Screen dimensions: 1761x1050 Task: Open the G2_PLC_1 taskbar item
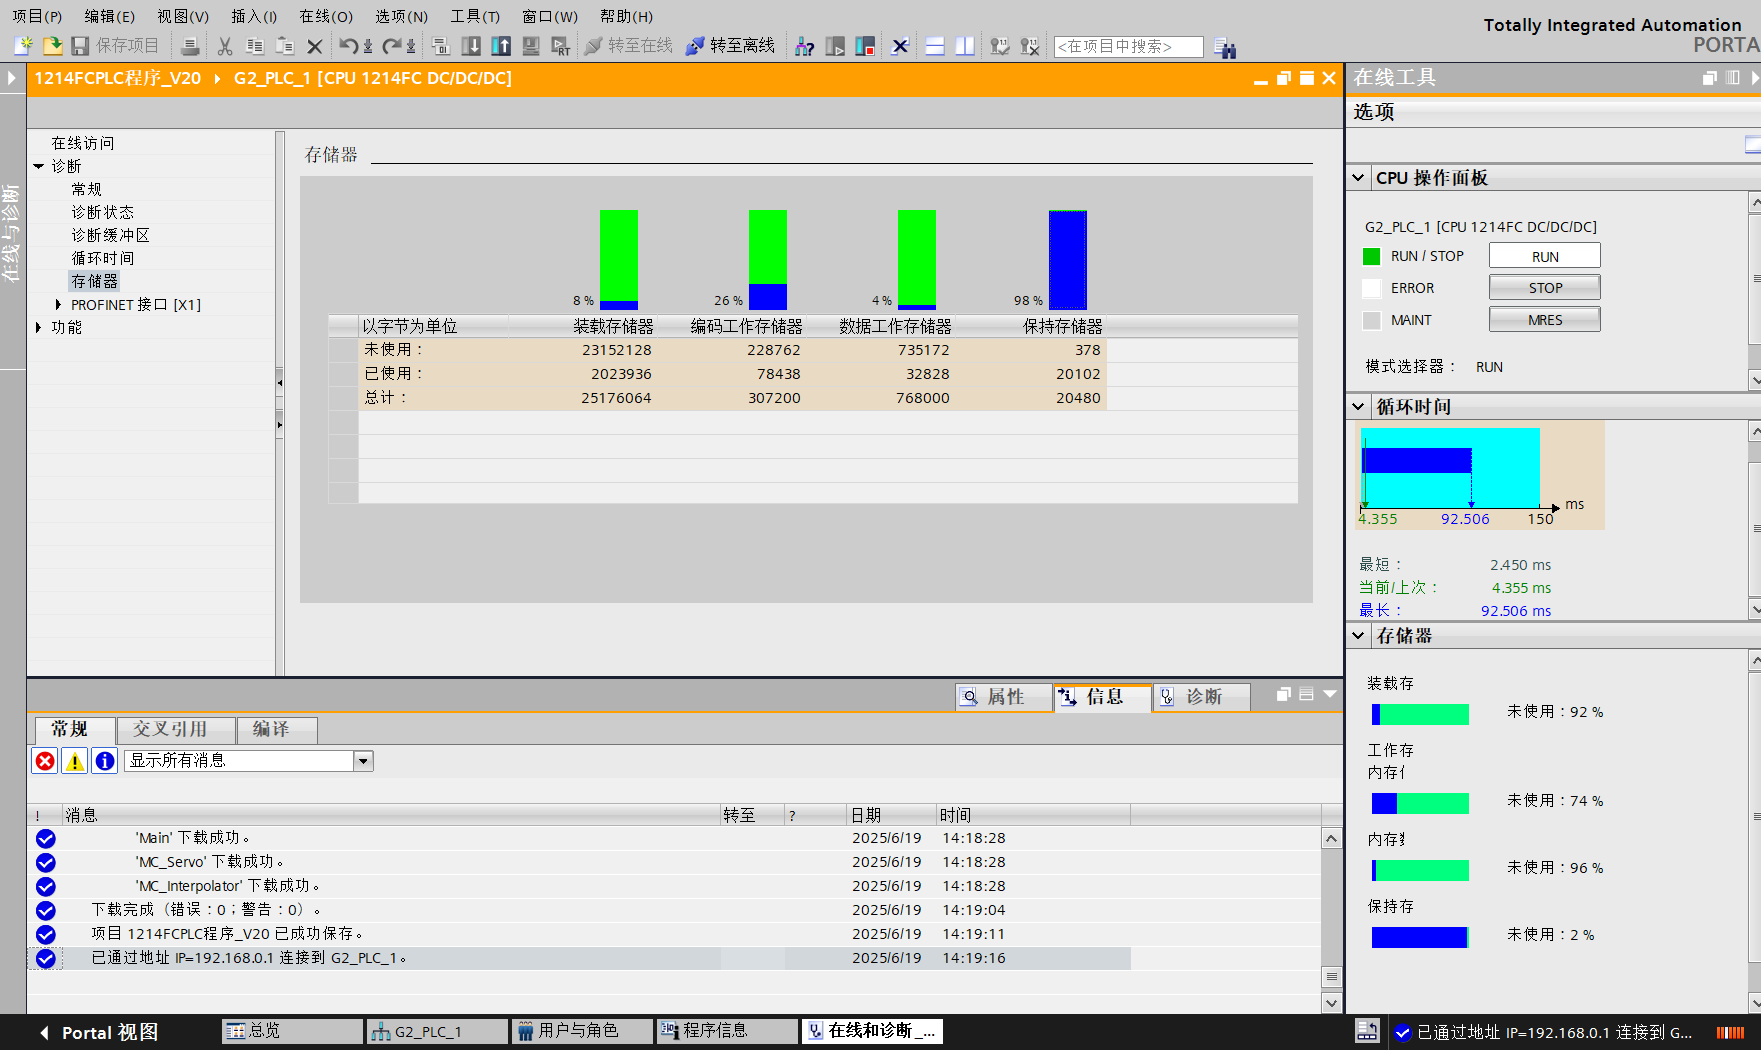437,1031
